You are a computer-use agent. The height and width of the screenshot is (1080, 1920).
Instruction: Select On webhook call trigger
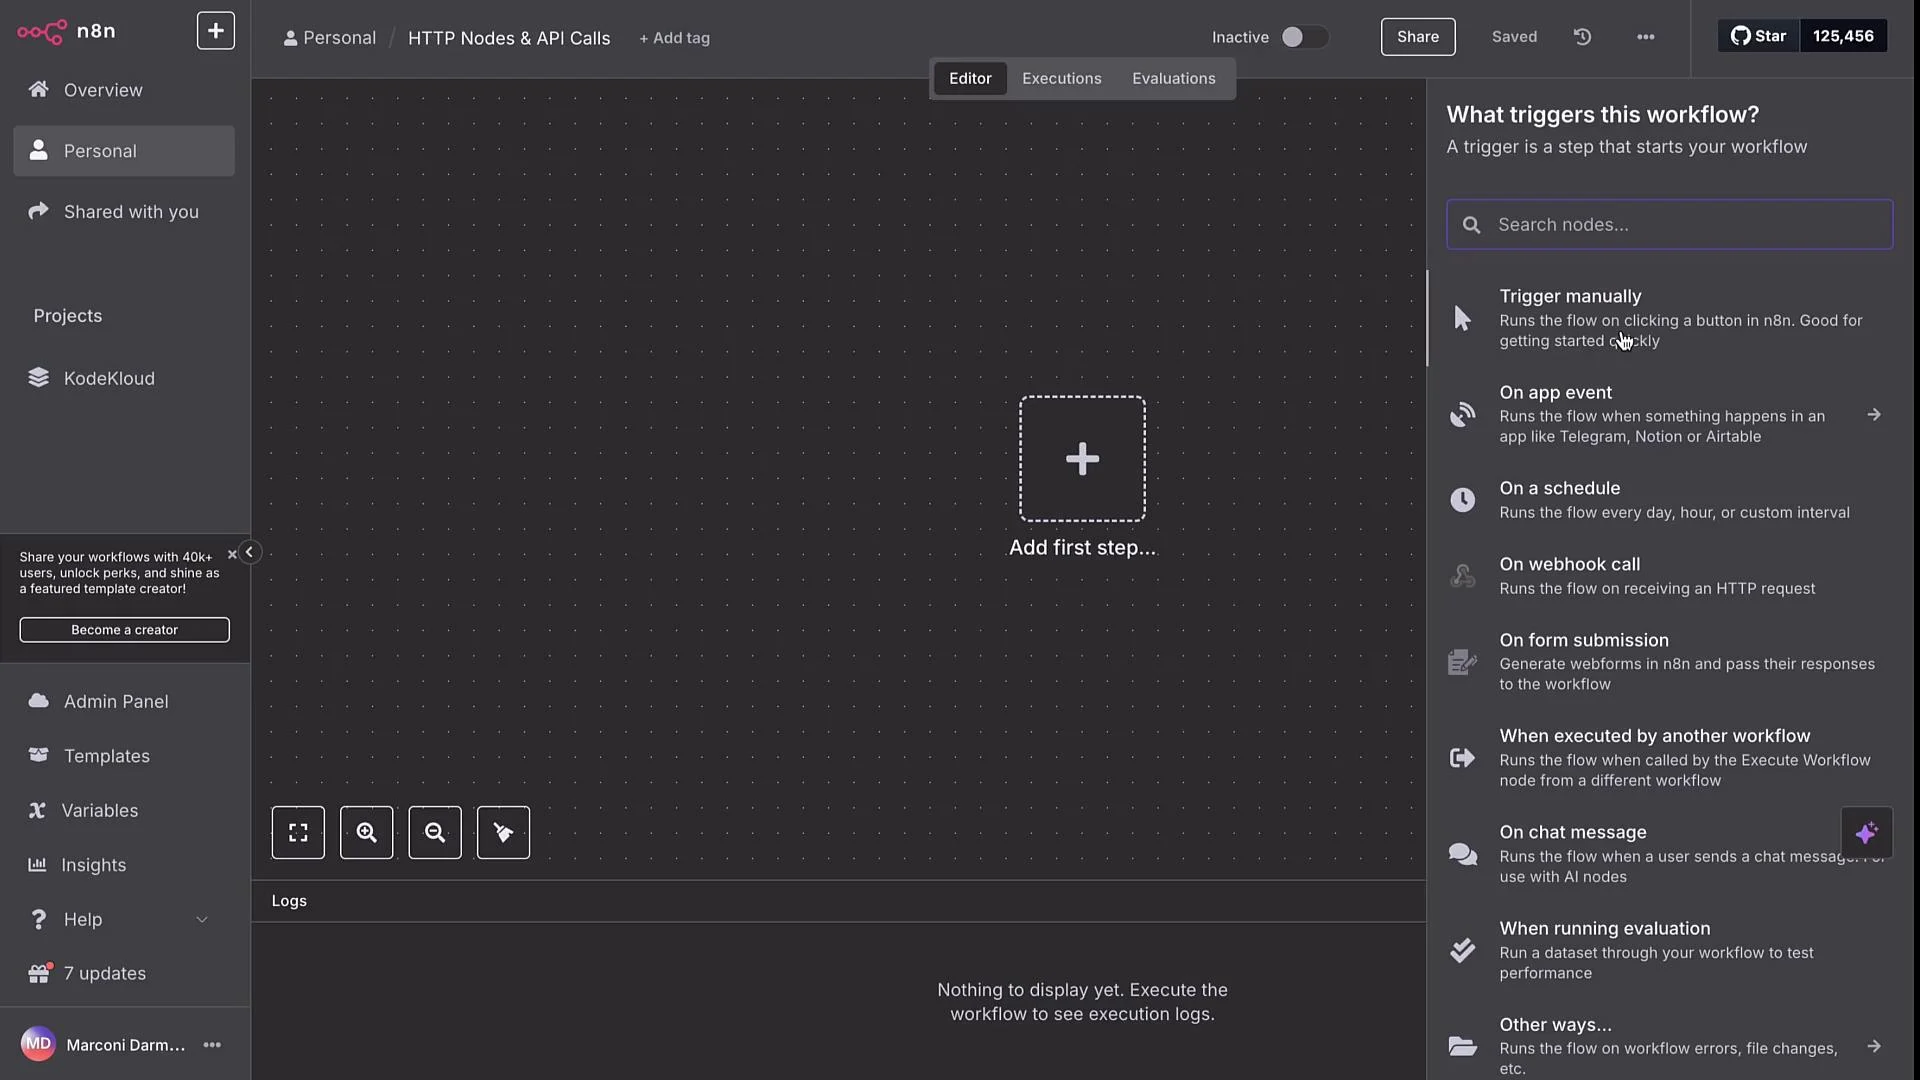tap(1669, 575)
